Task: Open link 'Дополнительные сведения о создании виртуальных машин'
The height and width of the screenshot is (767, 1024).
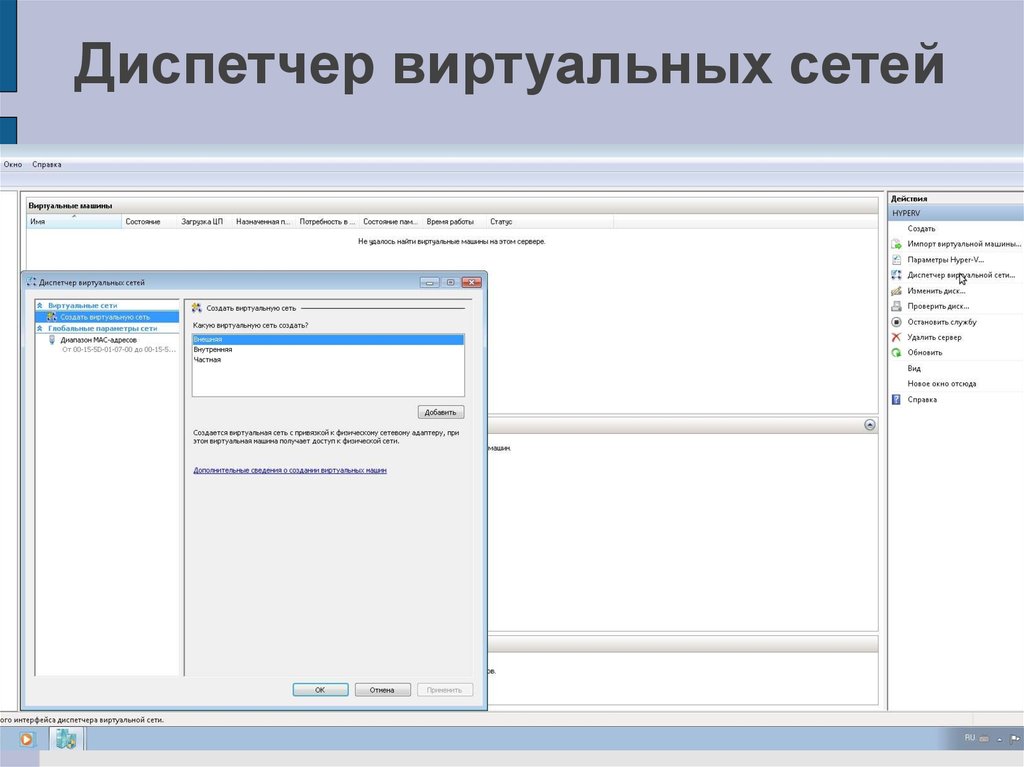Action: pos(290,470)
